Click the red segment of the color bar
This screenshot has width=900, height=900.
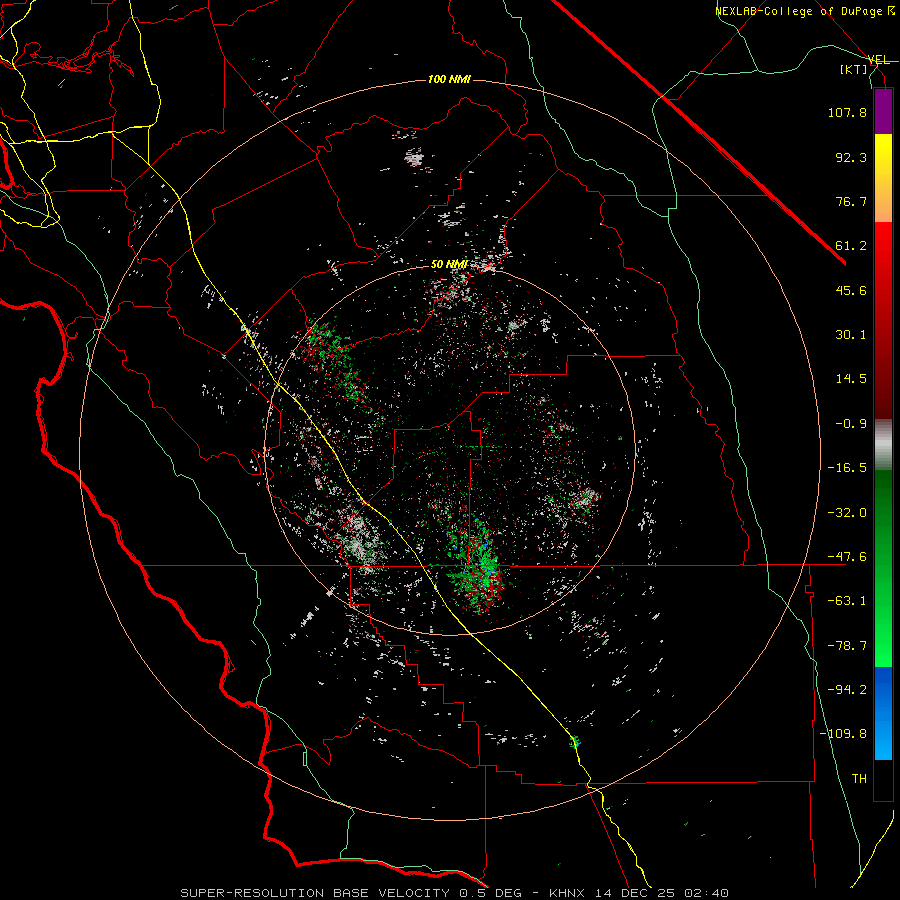tap(883, 320)
